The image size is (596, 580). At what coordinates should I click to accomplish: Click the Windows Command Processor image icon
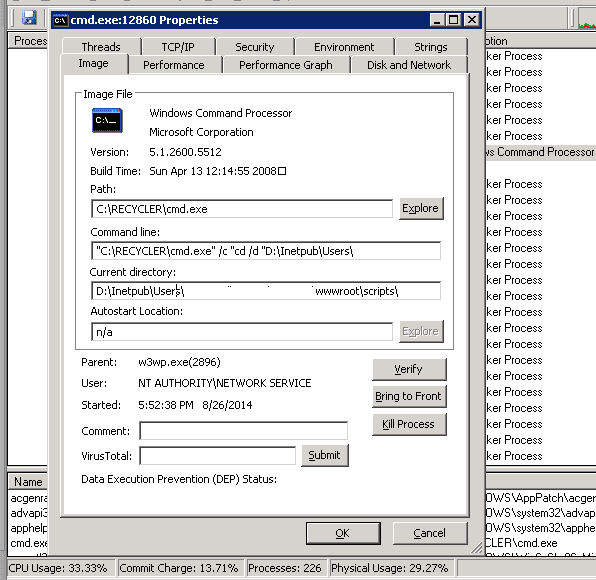(107, 120)
